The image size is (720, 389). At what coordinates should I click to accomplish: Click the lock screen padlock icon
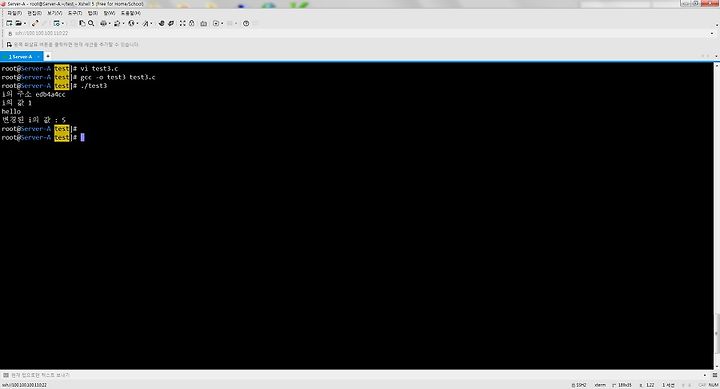[x=191, y=23]
